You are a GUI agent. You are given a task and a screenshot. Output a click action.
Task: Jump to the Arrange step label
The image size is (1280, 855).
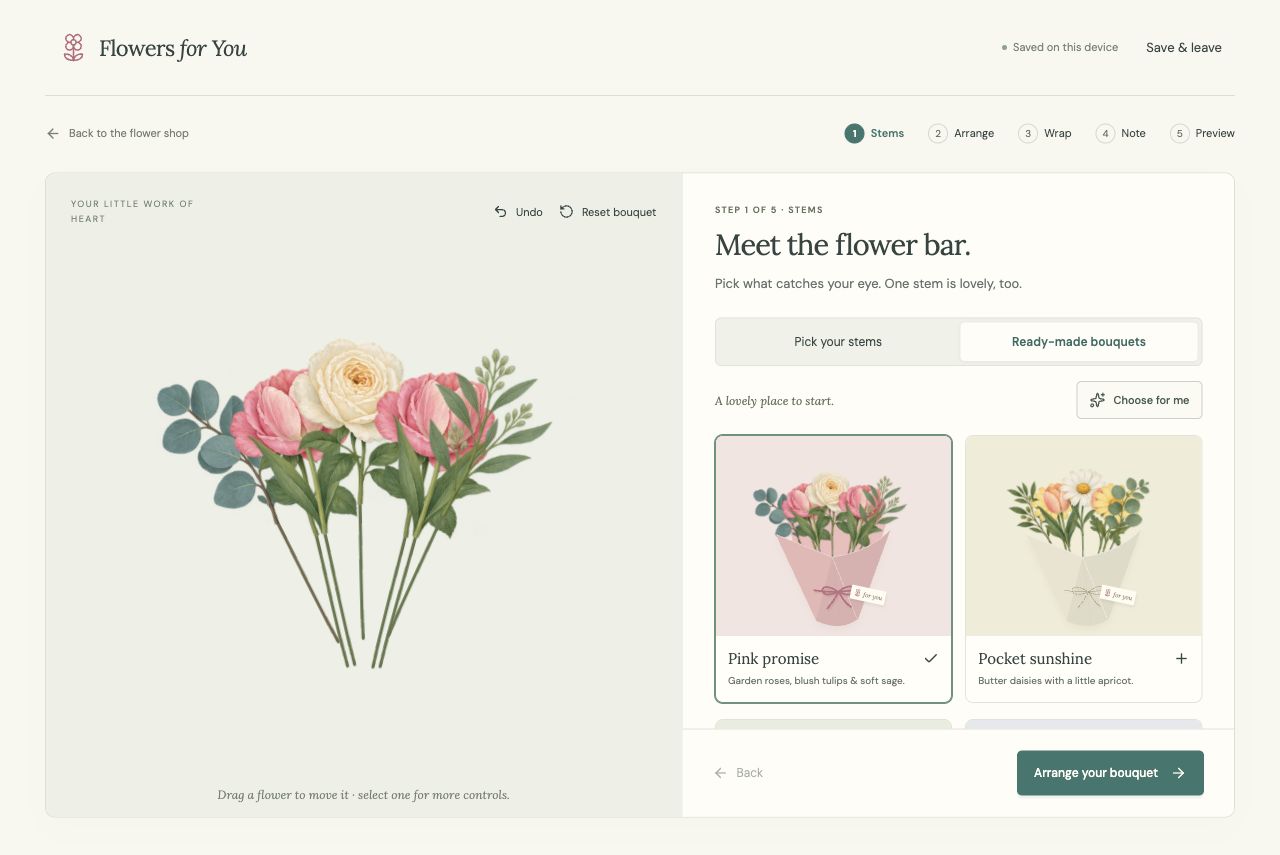tap(974, 133)
